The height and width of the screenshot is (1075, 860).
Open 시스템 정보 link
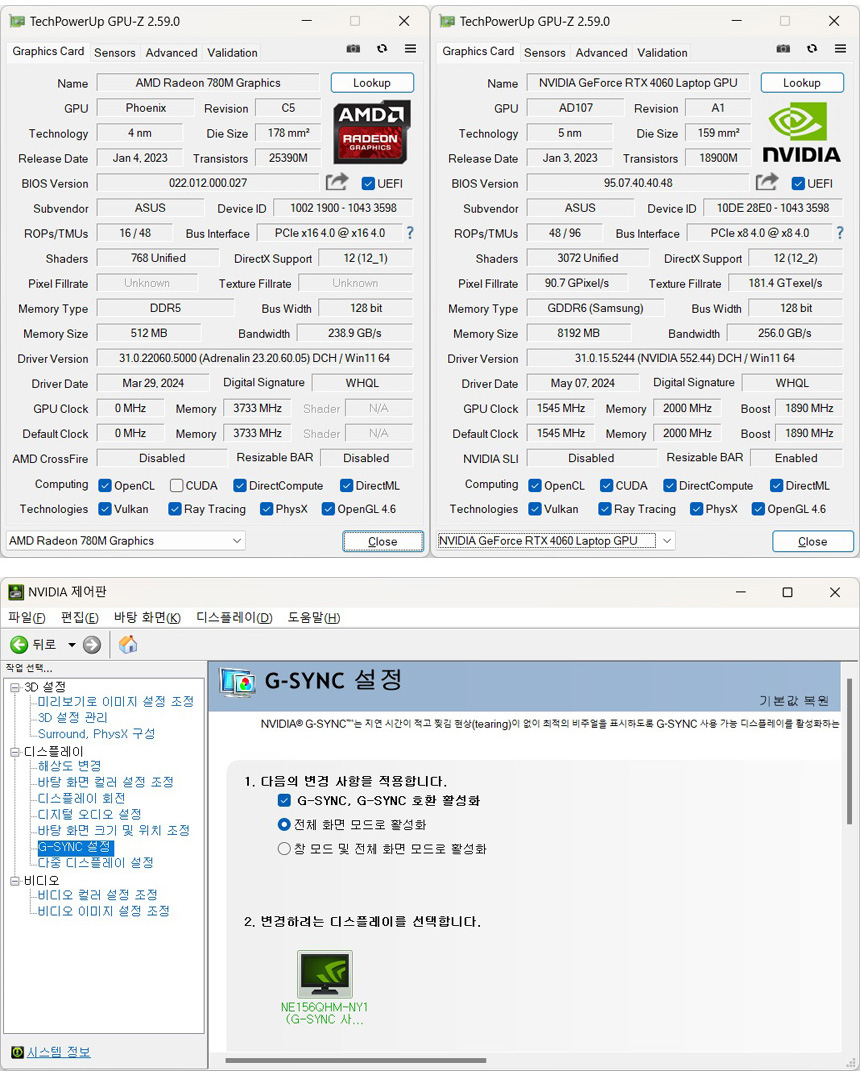[x=58, y=1052]
